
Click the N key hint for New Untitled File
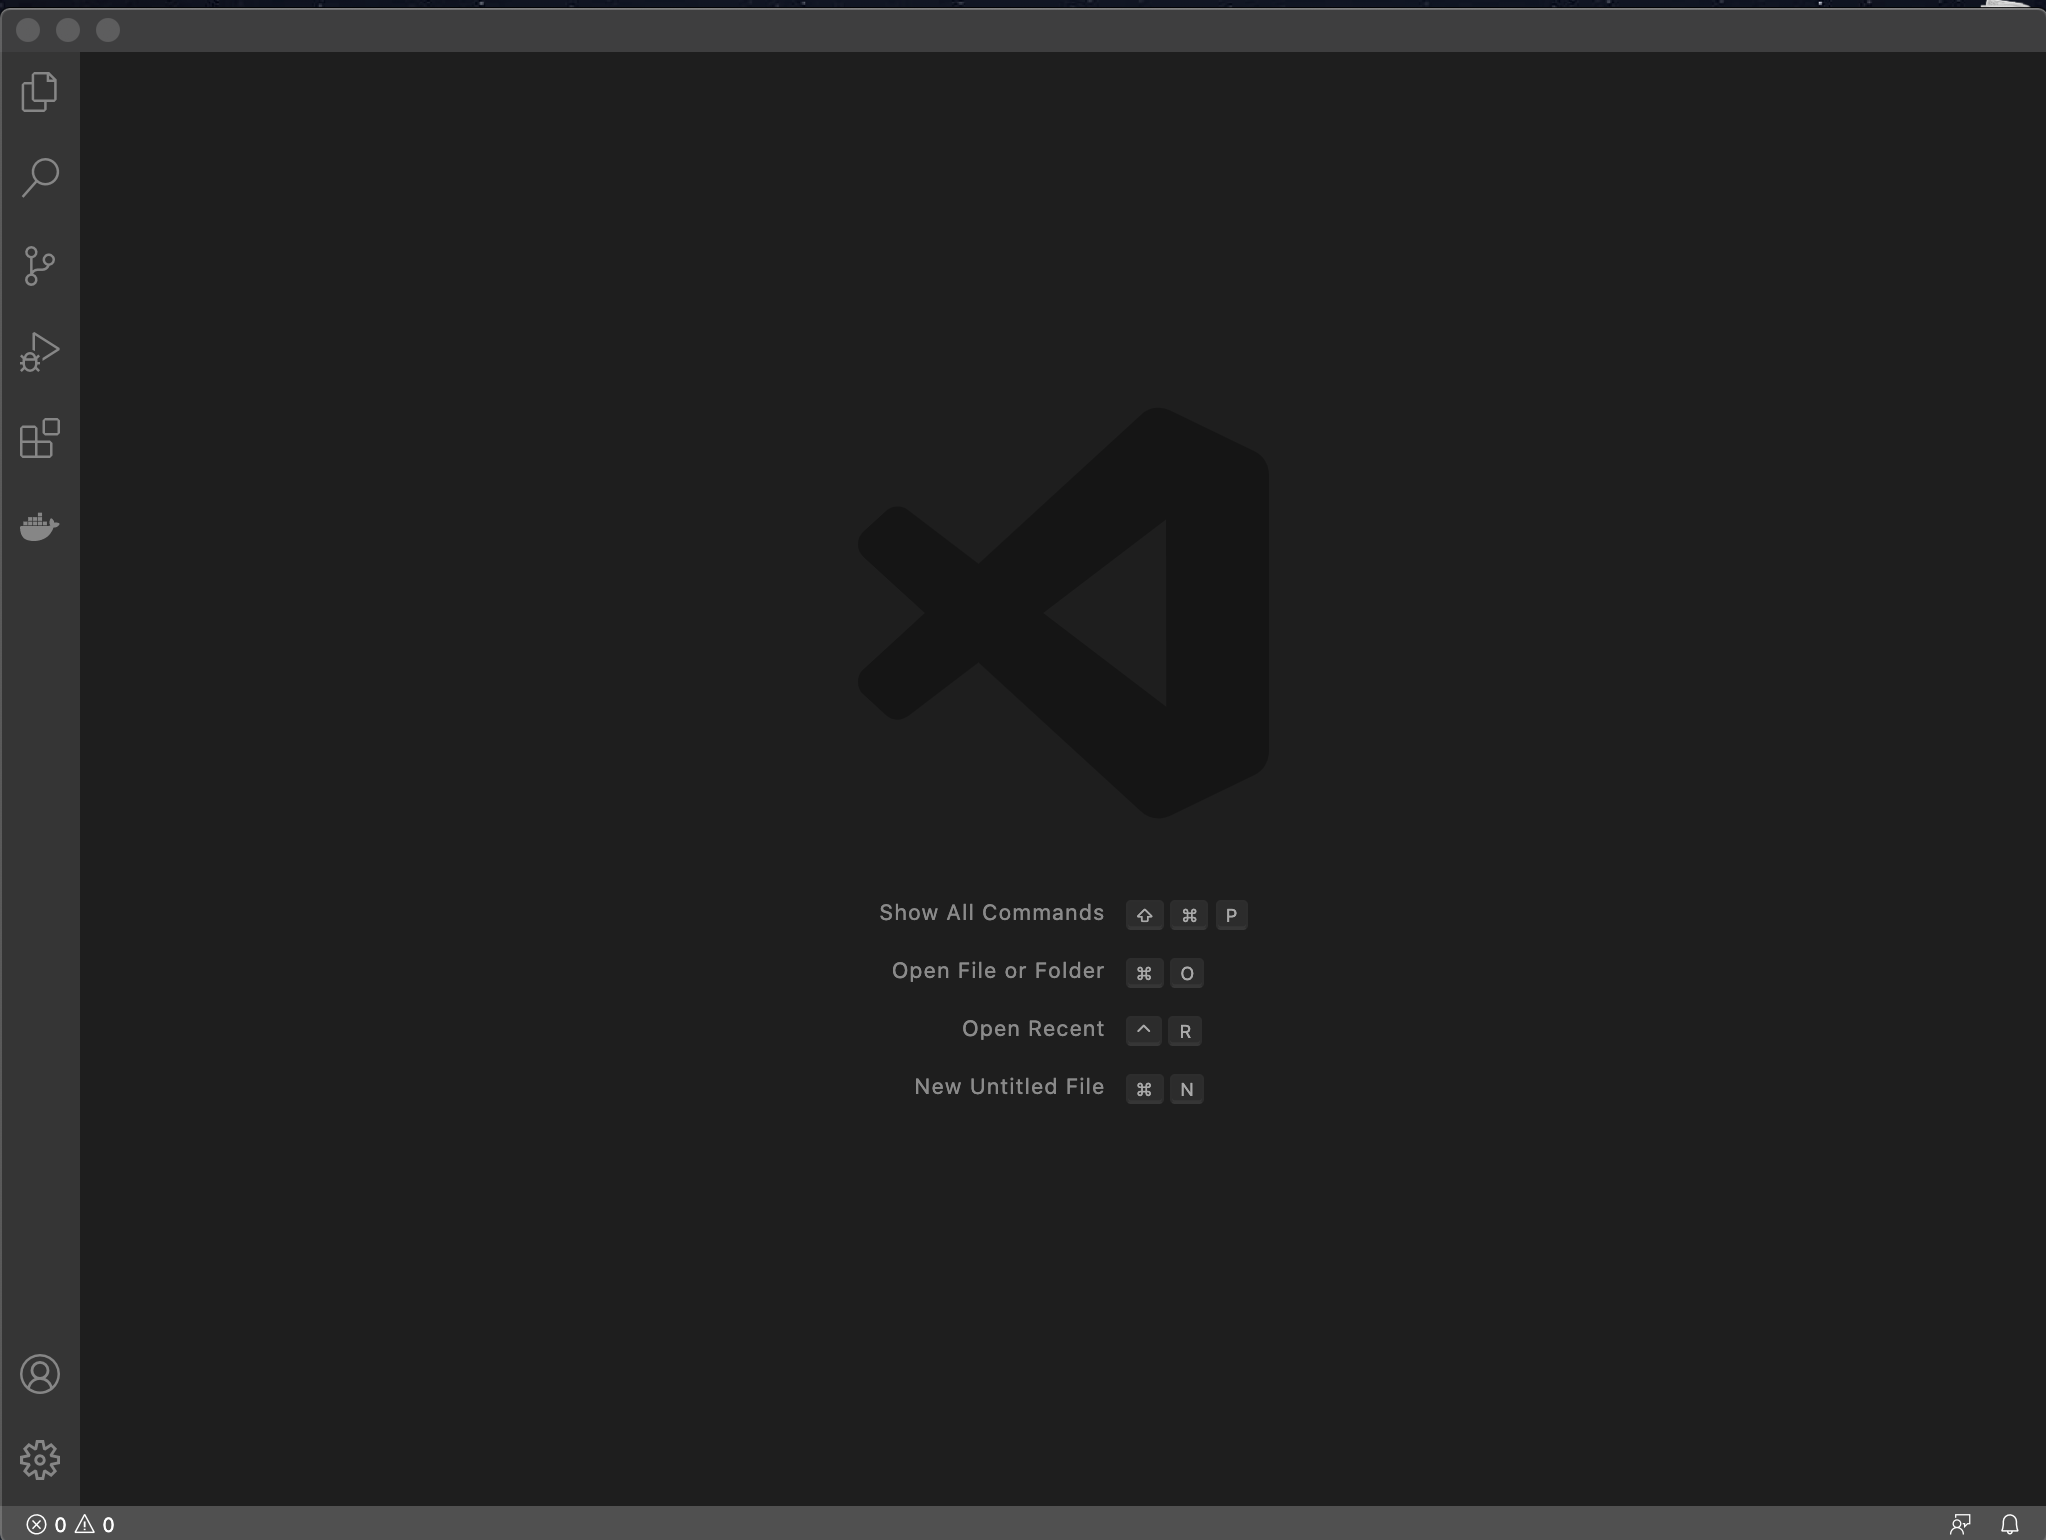point(1187,1089)
